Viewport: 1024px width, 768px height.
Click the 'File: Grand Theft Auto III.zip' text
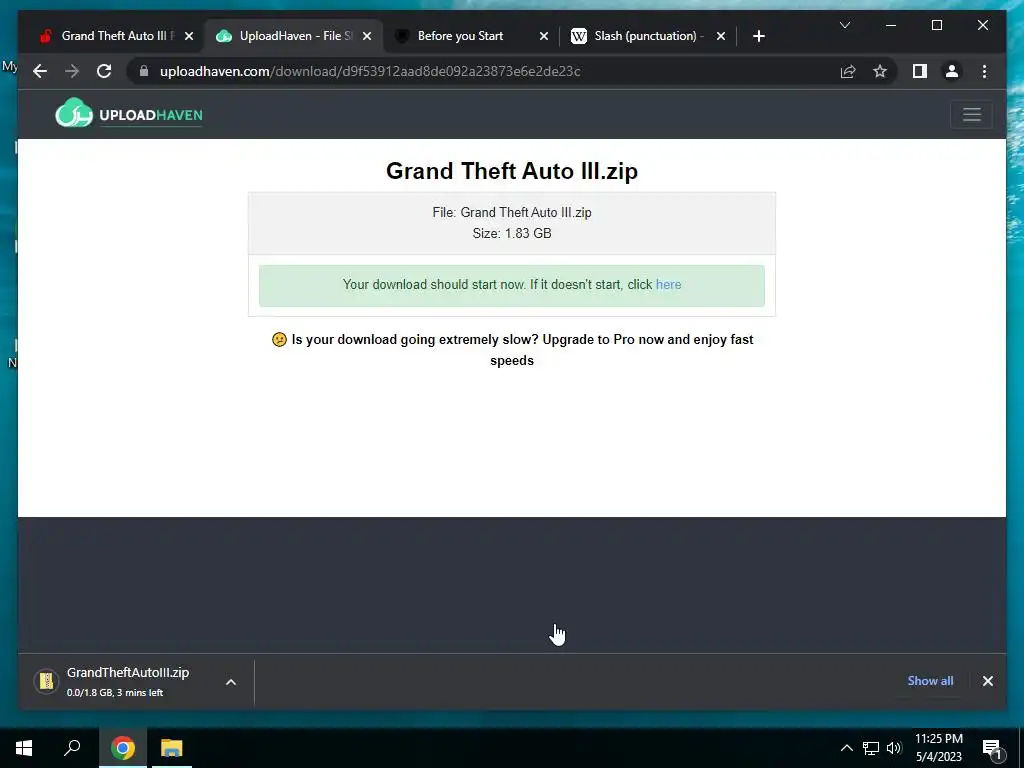pyautogui.click(x=512, y=212)
